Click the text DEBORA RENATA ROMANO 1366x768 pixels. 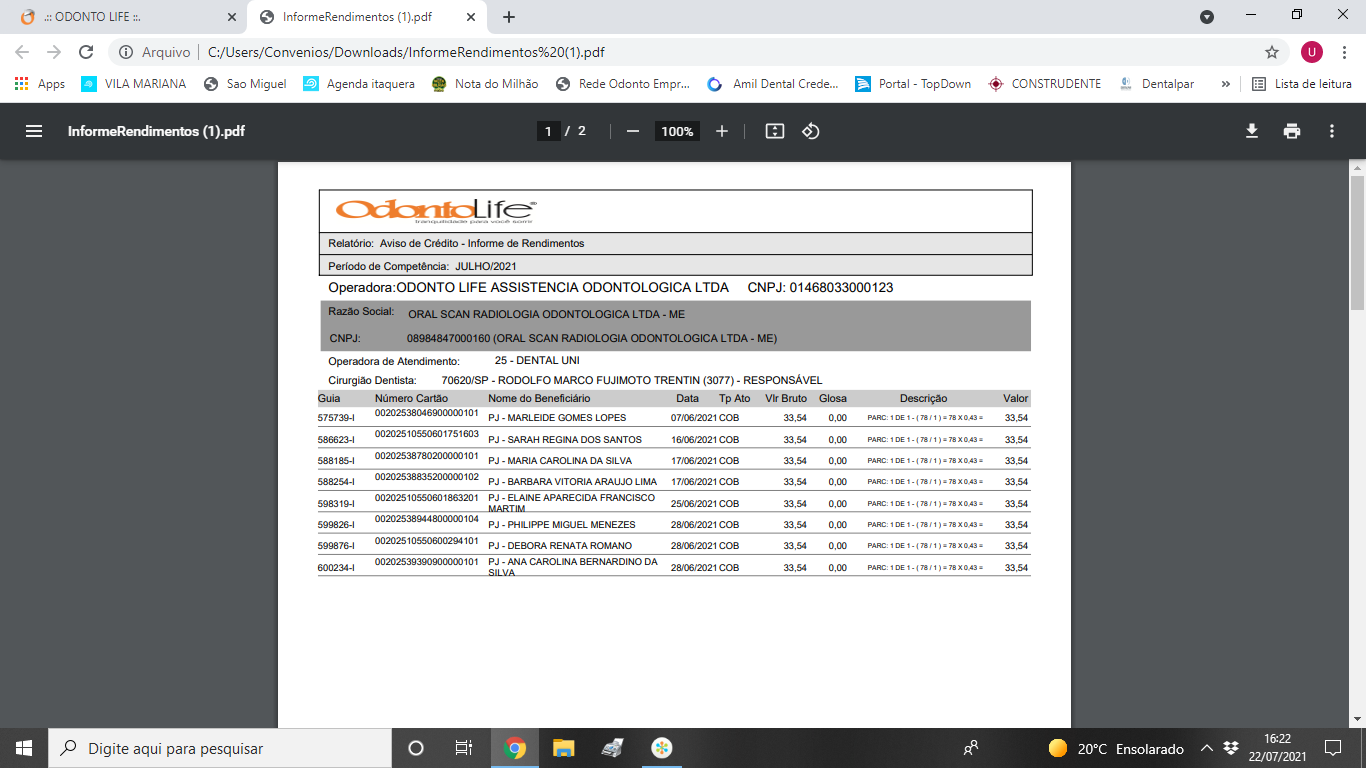pyautogui.click(x=572, y=546)
